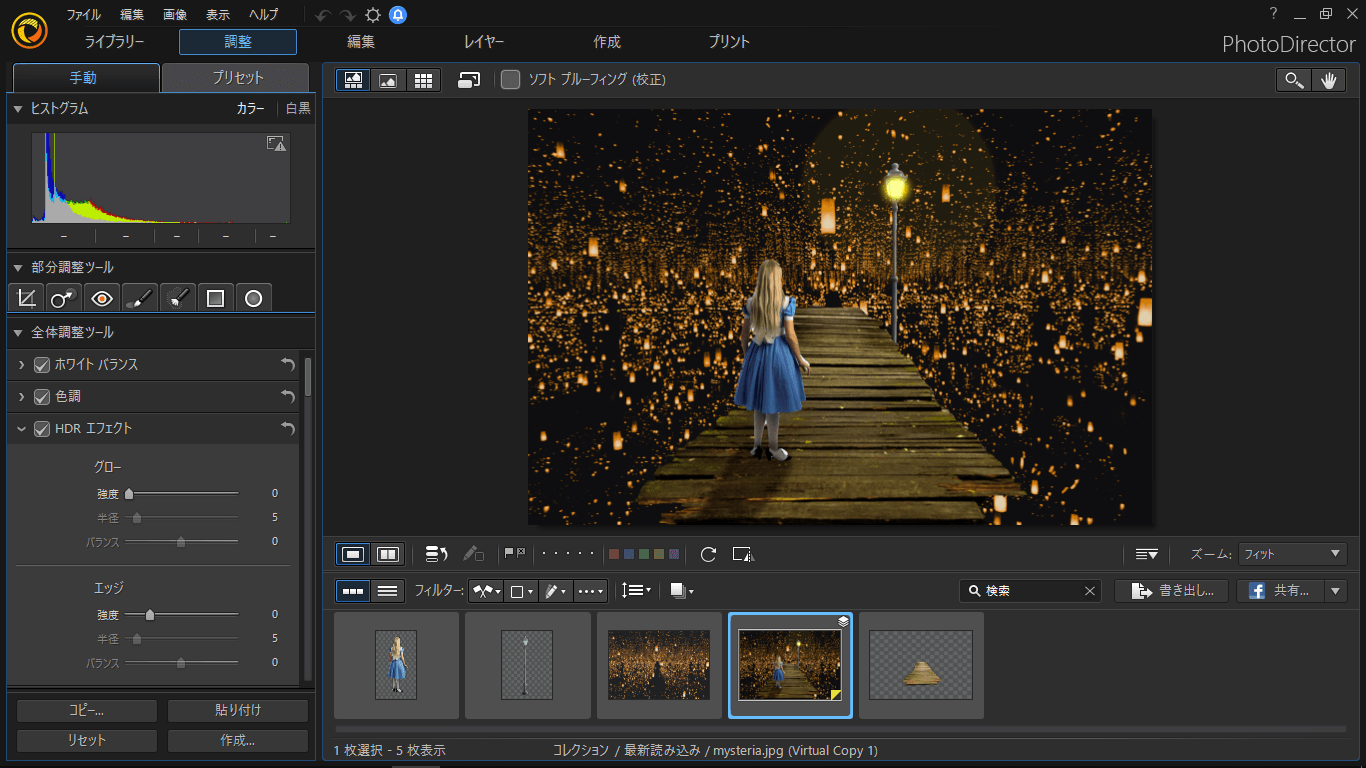Enable the Soft Proofing checkbox
This screenshot has width=1366, height=768.
511,80
